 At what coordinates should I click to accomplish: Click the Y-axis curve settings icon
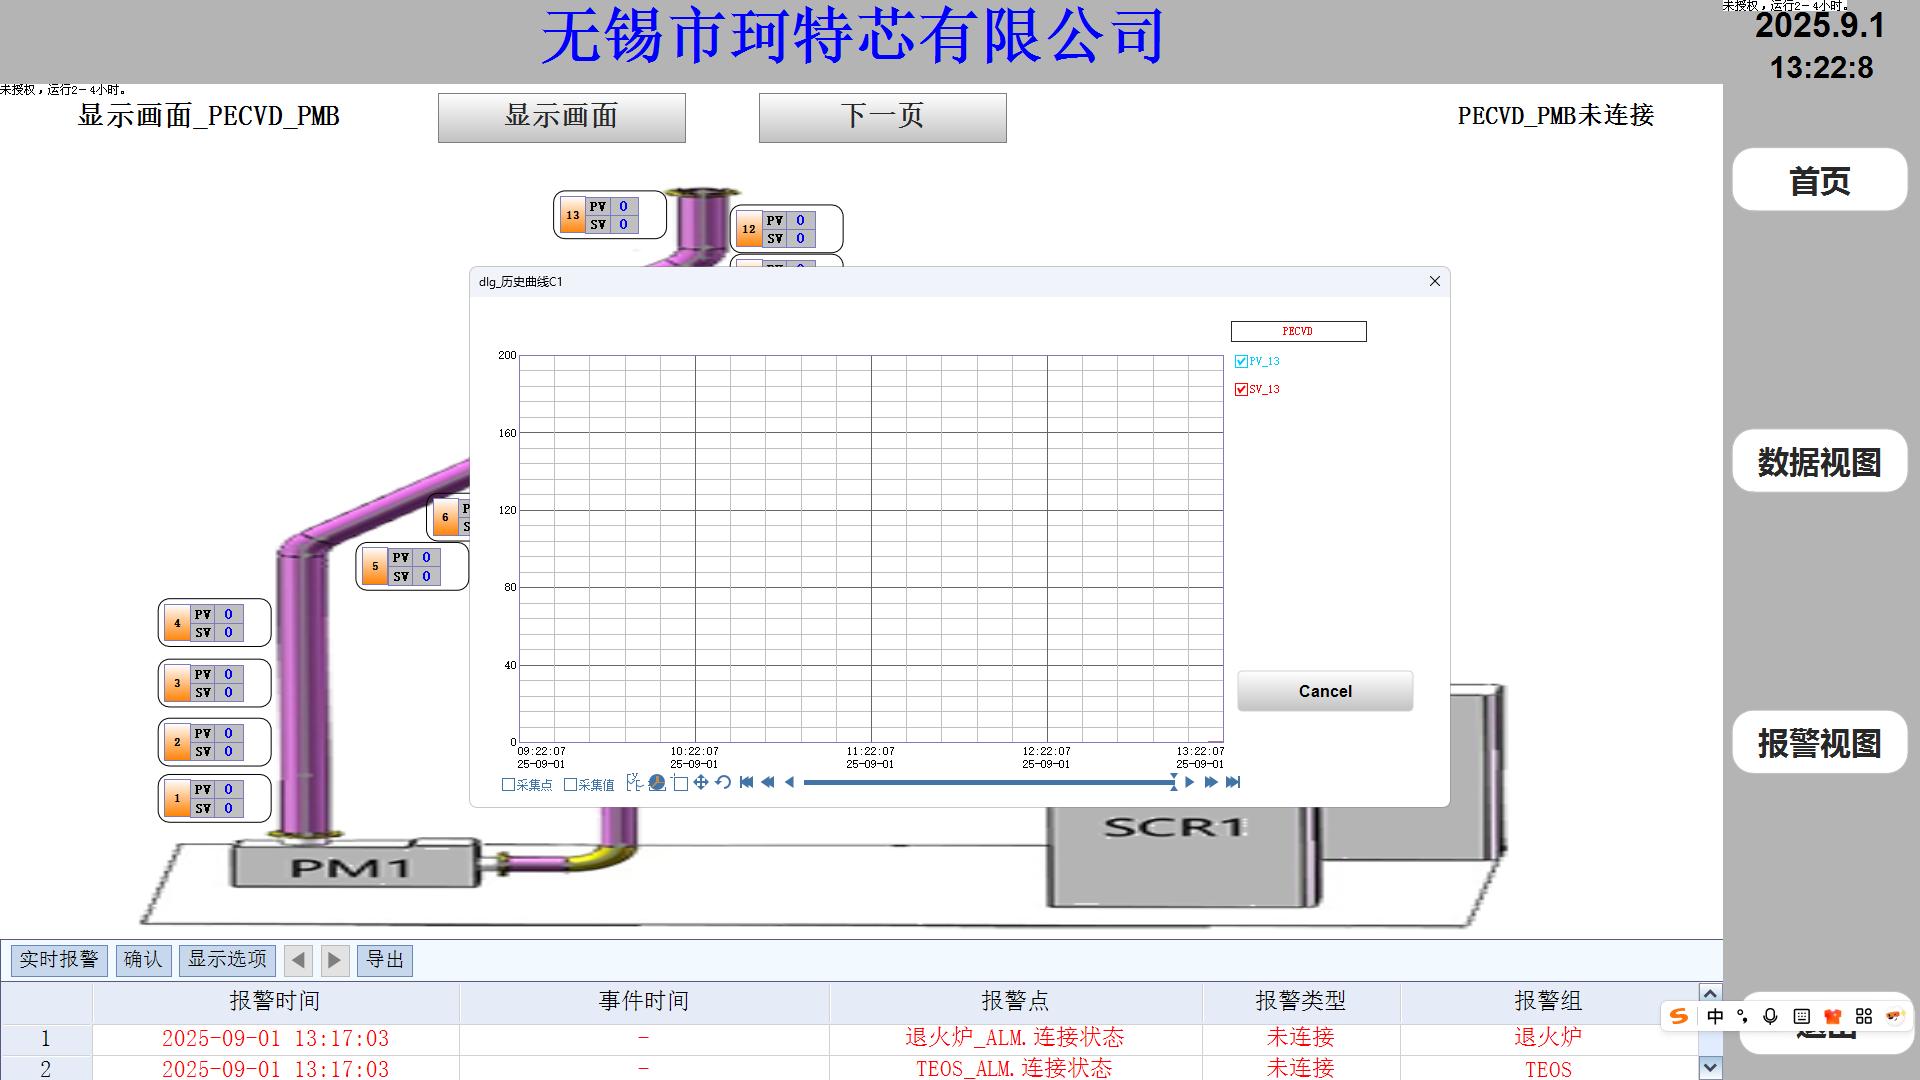tap(634, 783)
